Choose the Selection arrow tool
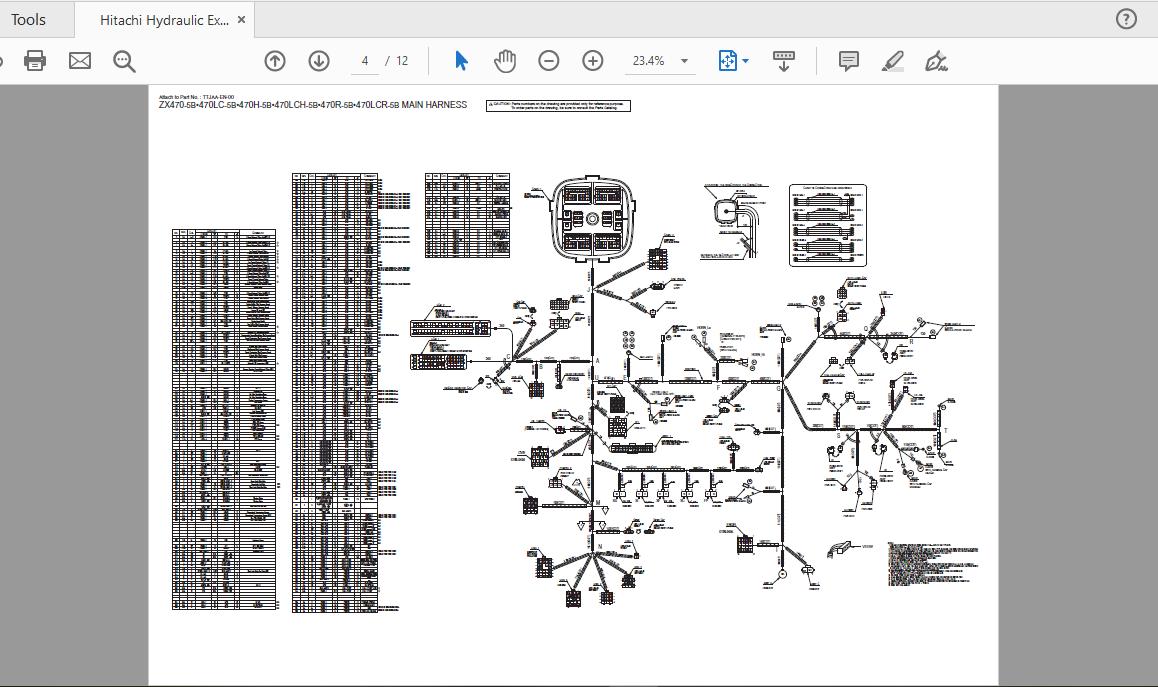This screenshot has height=687, width=1158. click(462, 61)
